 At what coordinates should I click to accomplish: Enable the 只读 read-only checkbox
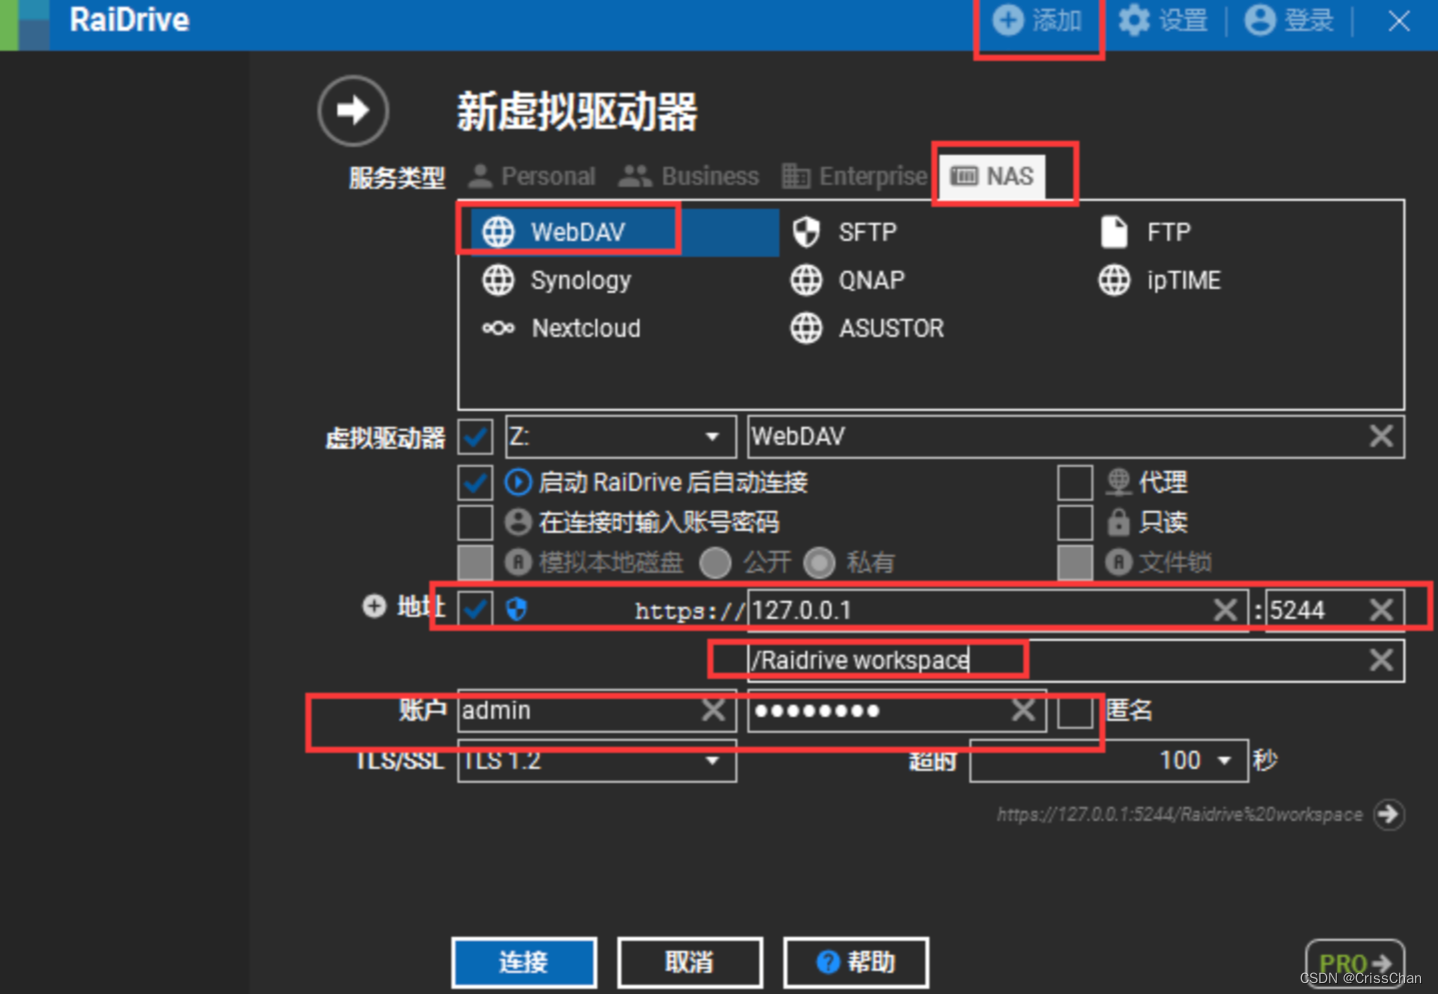[1075, 522]
